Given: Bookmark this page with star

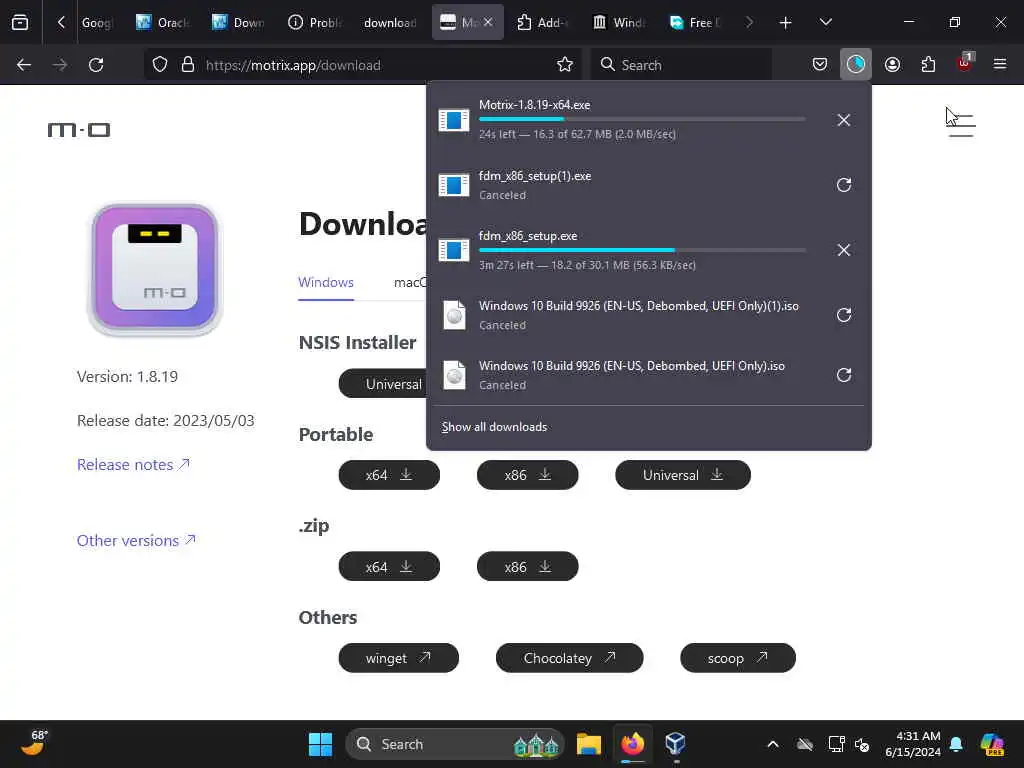Looking at the screenshot, I should 565,65.
